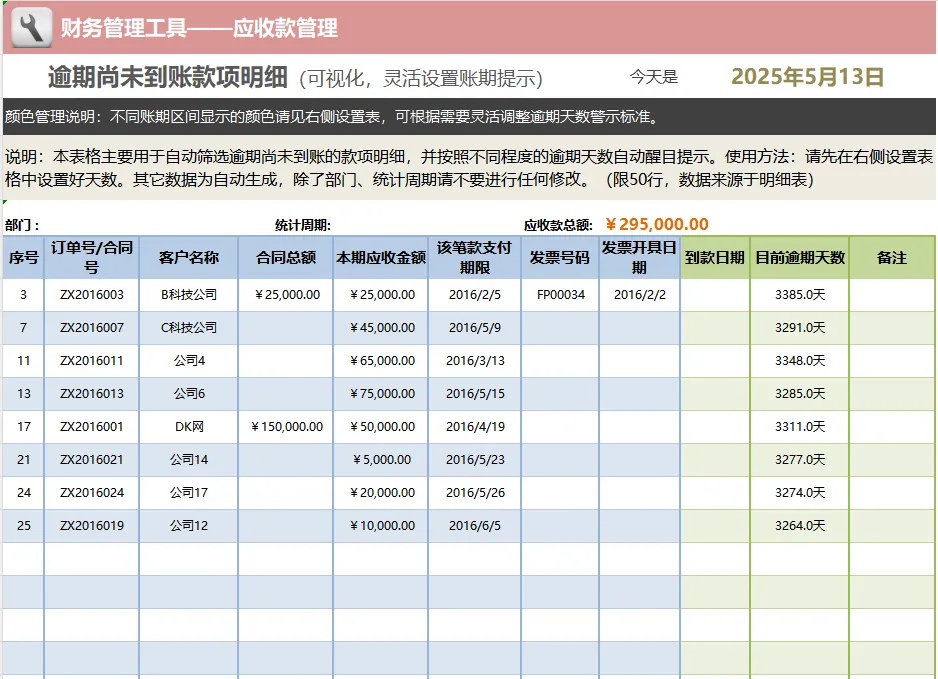Click customer name 公司14
Screen dimensions: 938x679
click(189, 459)
